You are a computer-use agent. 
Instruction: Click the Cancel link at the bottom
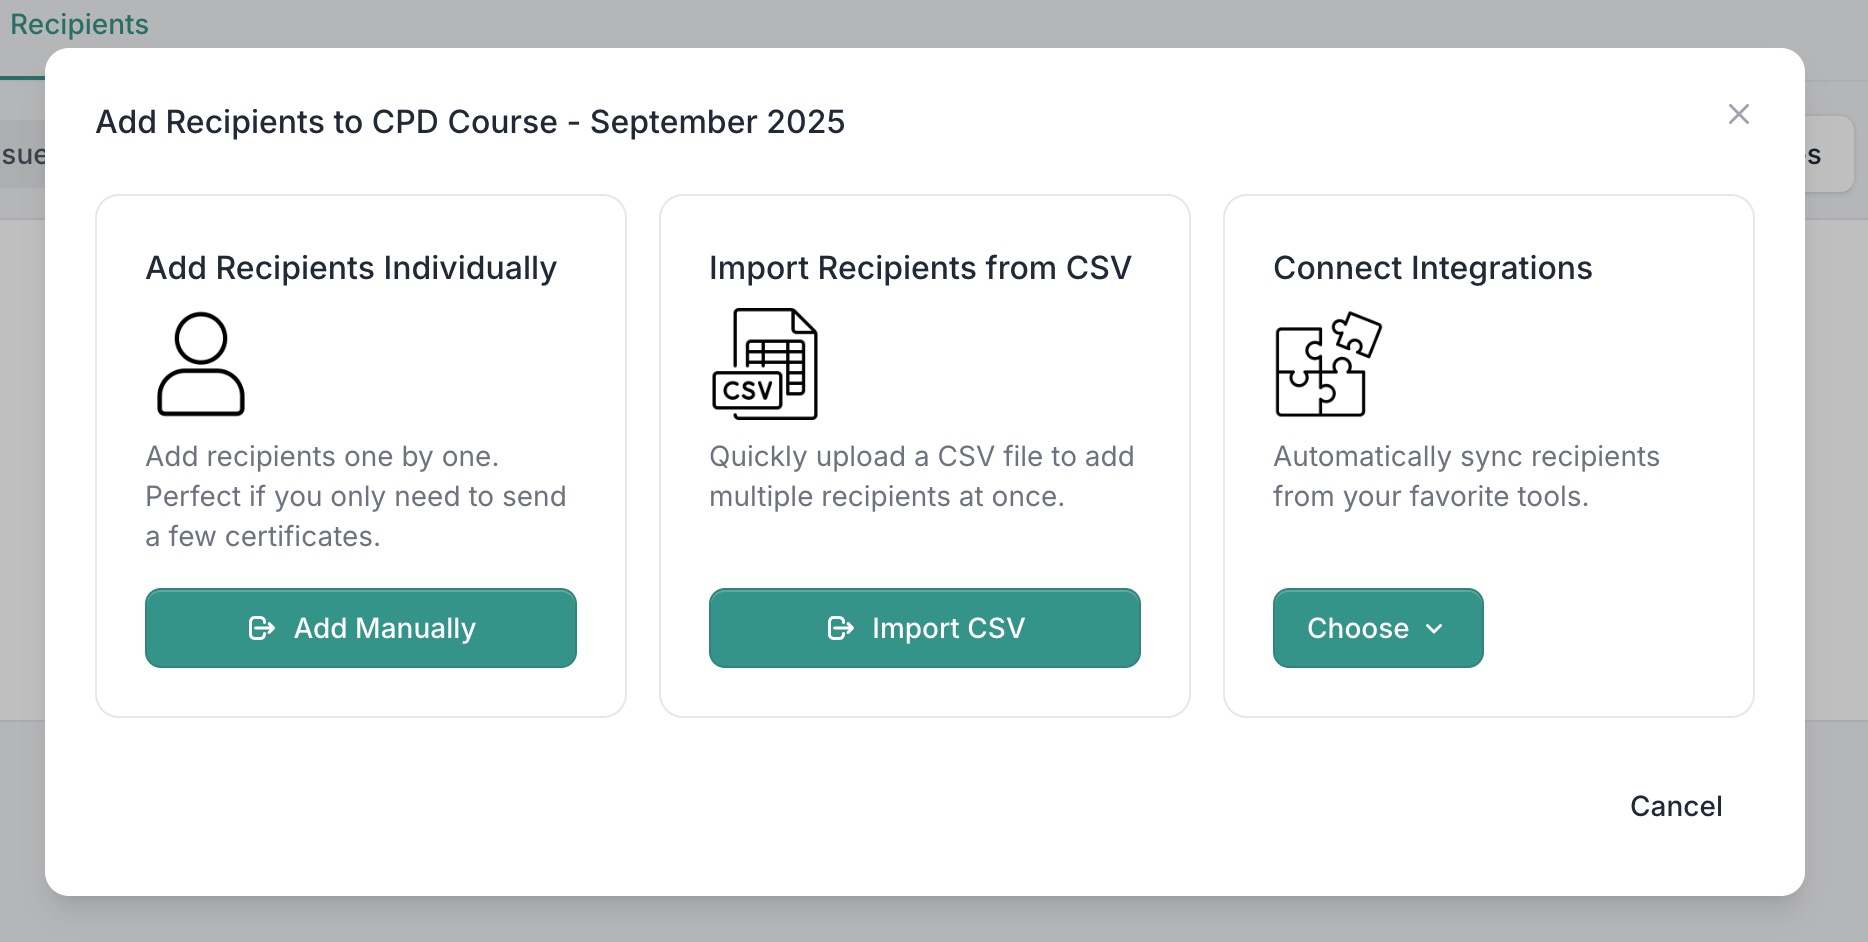(x=1676, y=806)
